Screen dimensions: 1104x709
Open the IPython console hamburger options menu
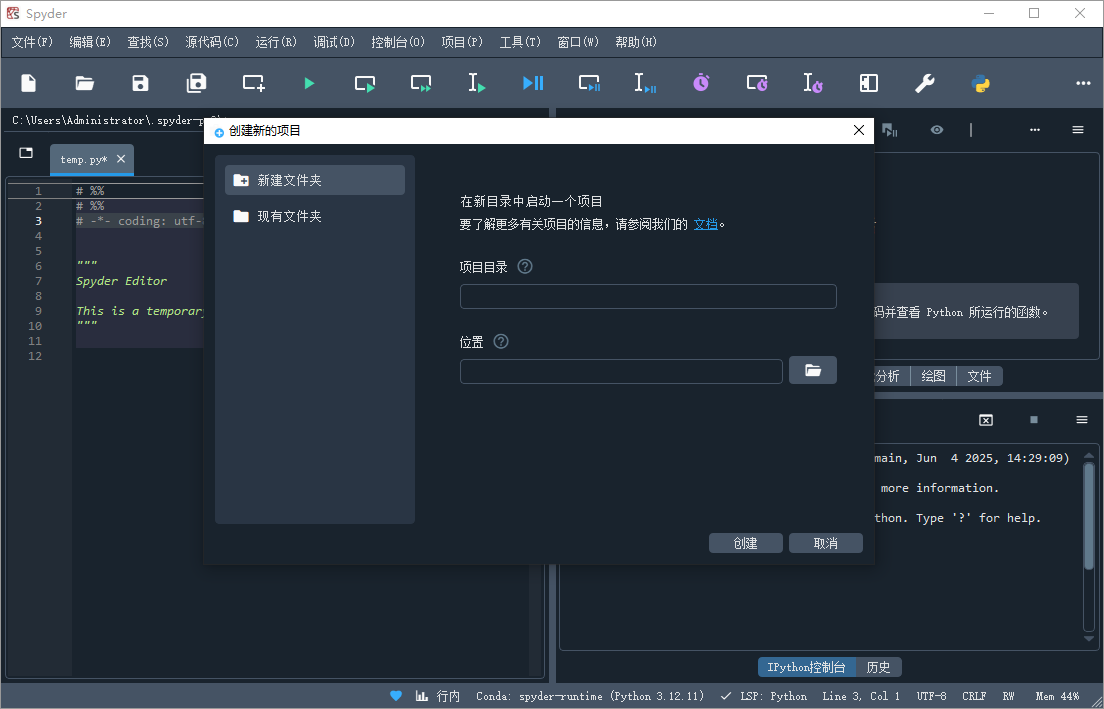(x=1082, y=420)
